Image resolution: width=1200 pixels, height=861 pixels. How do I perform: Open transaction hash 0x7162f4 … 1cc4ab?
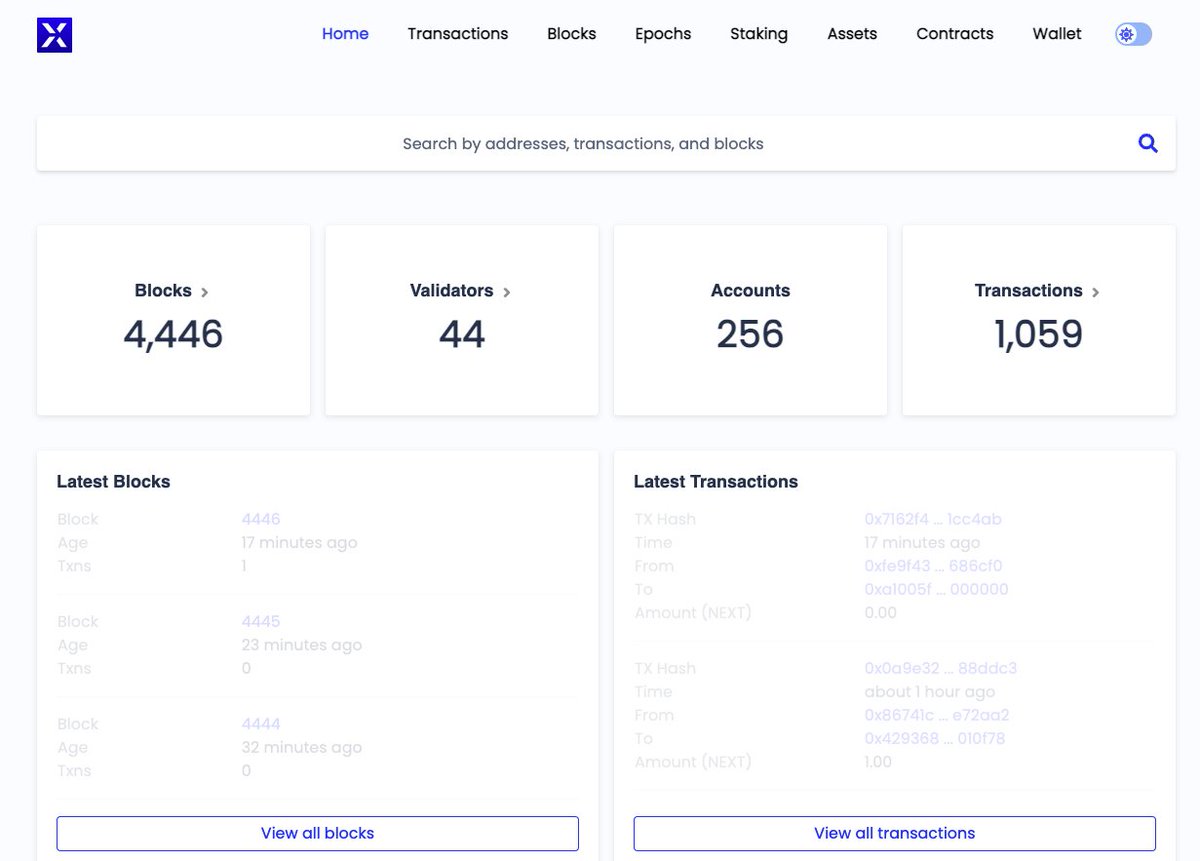[x=933, y=519]
